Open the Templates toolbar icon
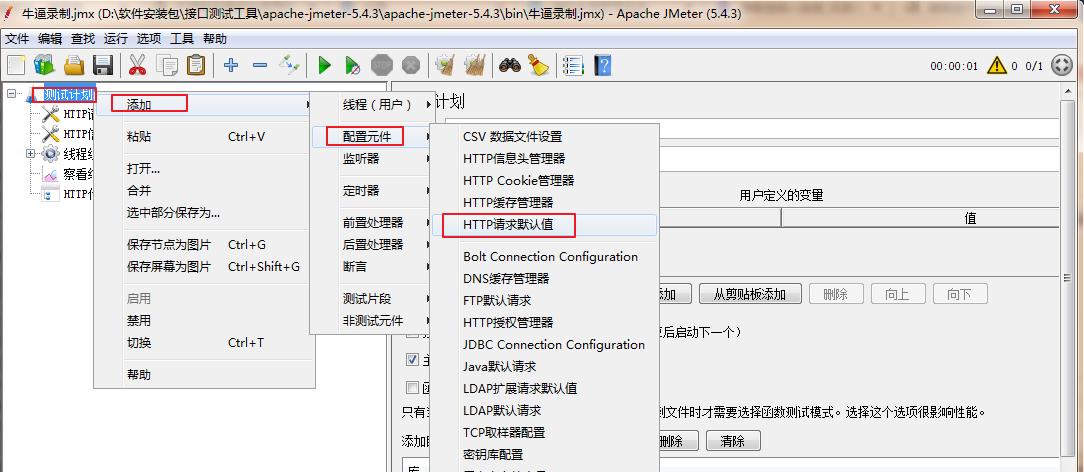Image resolution: width=1084 pixels, height=472 pixels. click(44, 66)
